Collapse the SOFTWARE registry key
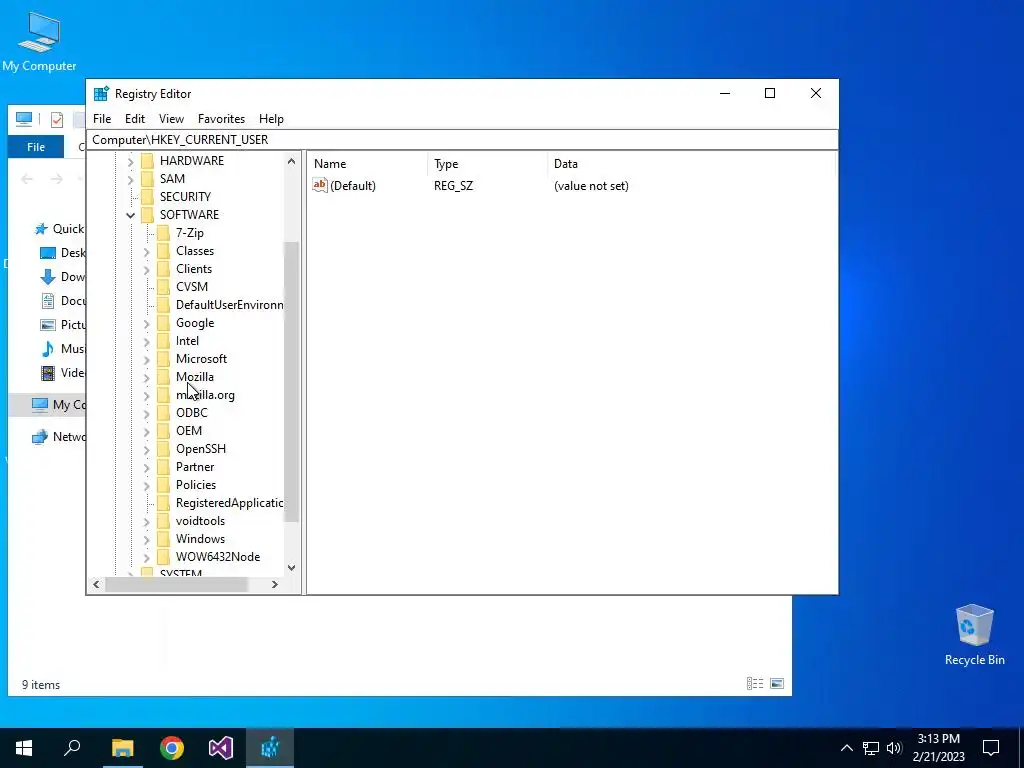Viewport: 1024px width, 768px height. tap(131, 215)
